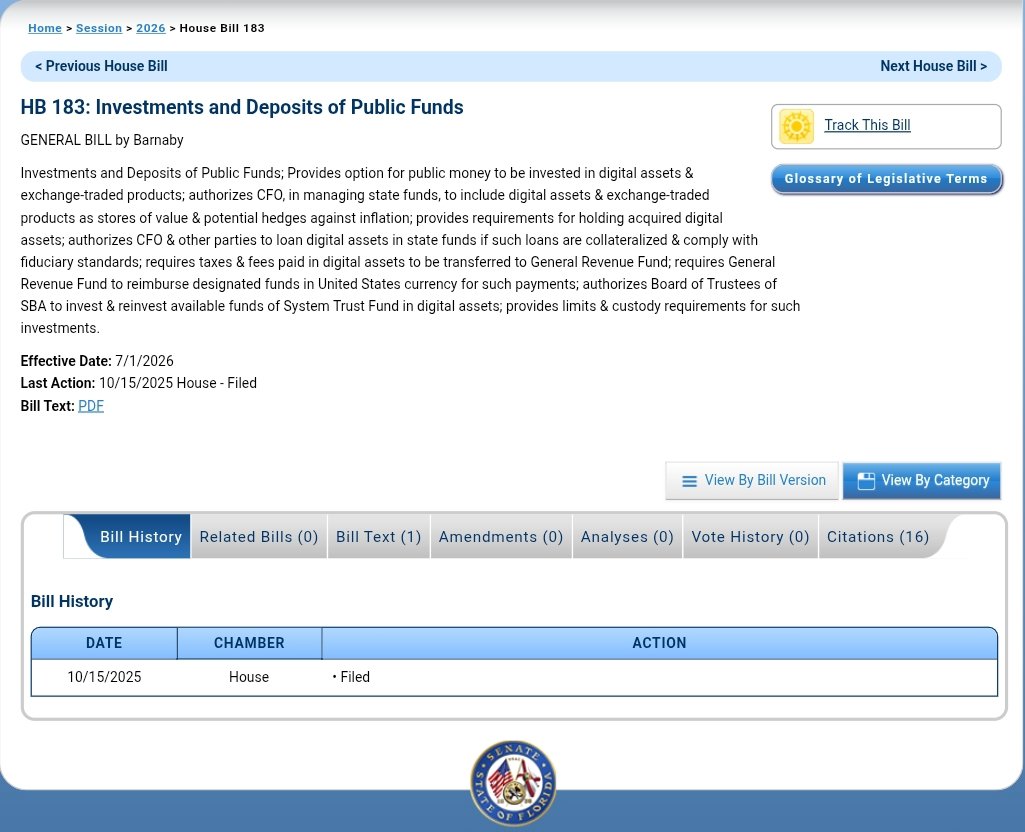The image size is (1025, 832).
Task: Go to Previous House Bill
Action: tap(101, 66)
